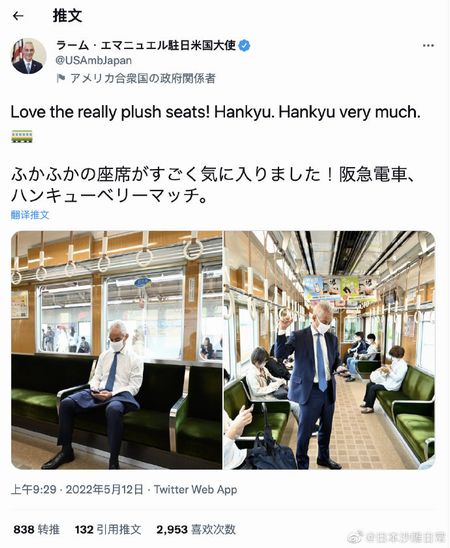Click the tweet timestamp 上午9:29 · 2022年5月12日
The height and width of the screenshot is (548, 450).
tap(77, 490)
